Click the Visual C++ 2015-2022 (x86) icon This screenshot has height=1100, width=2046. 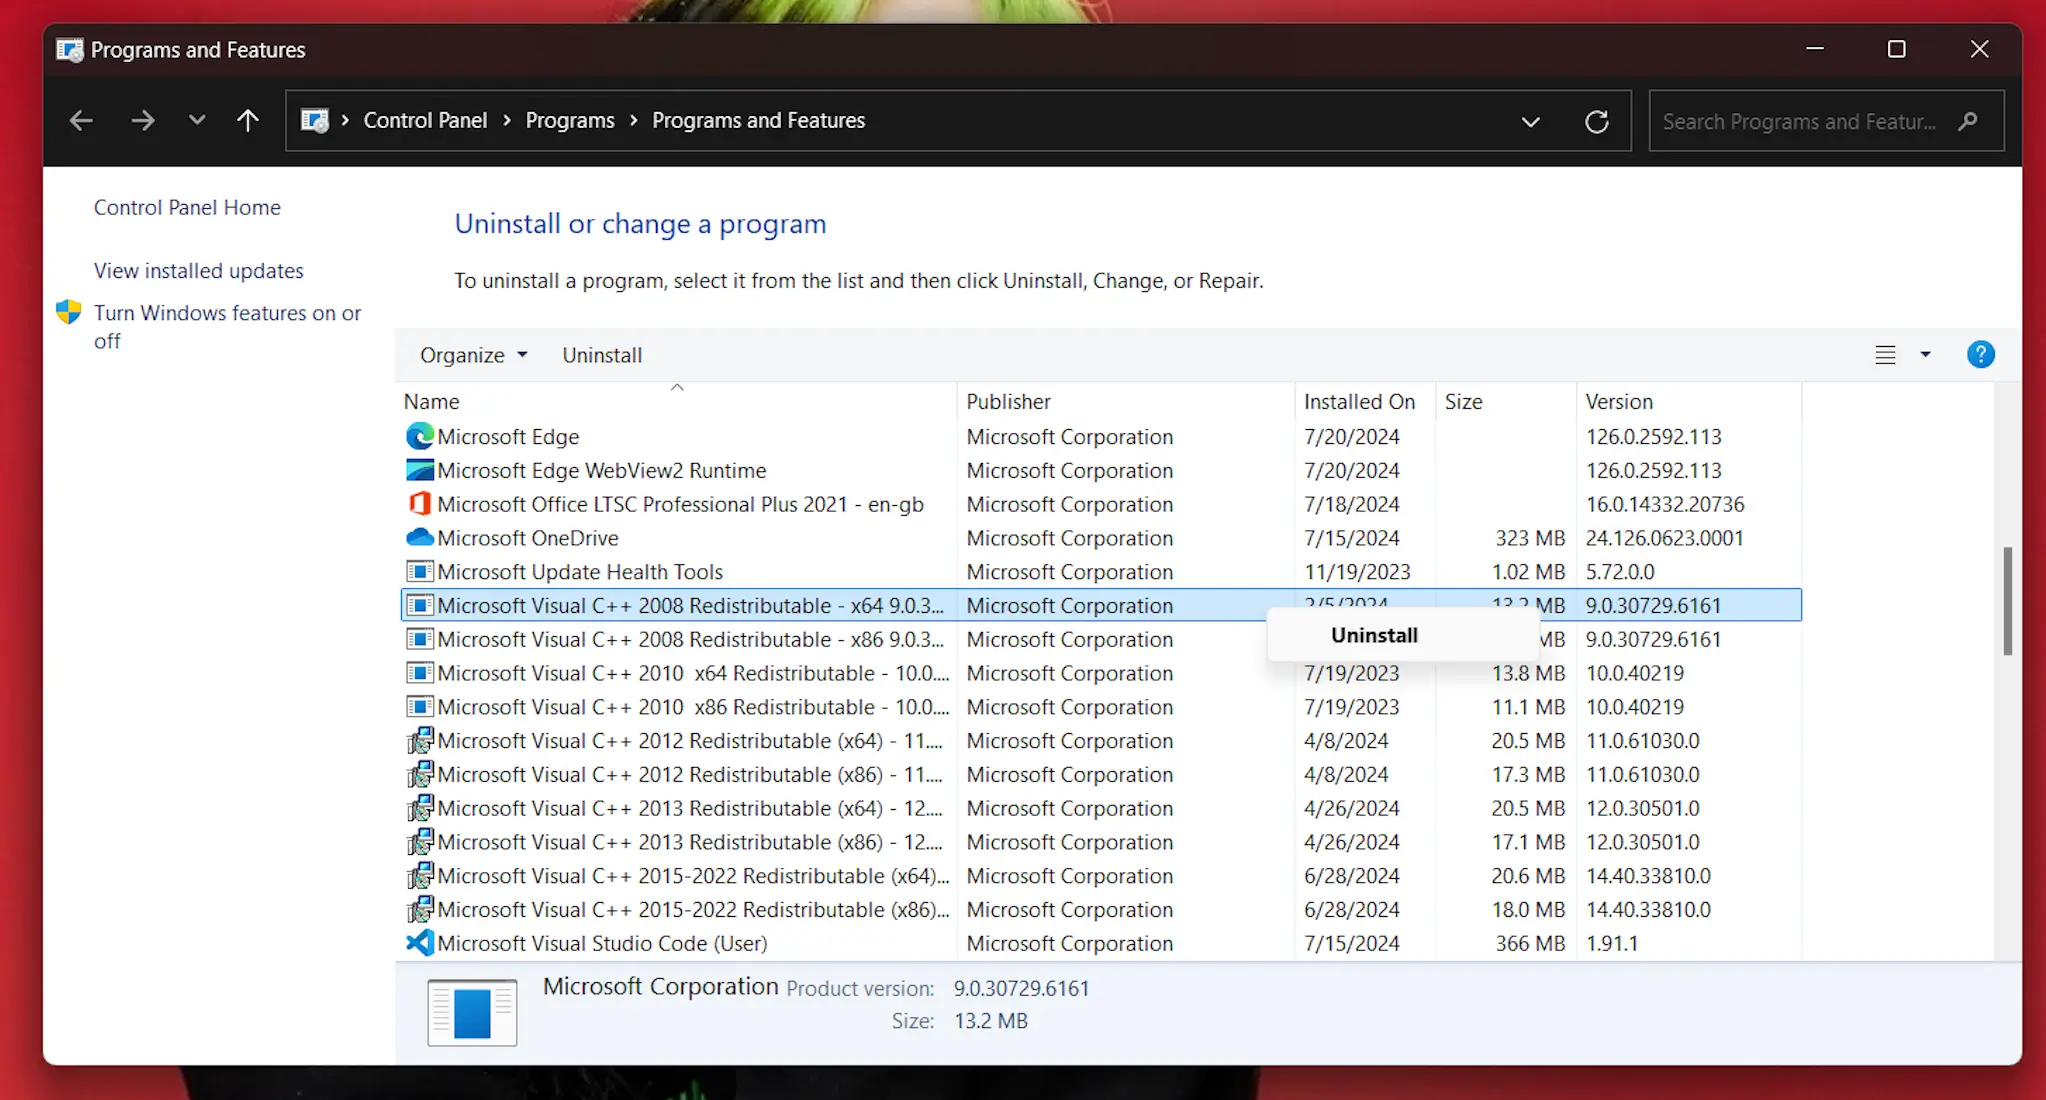[x=420, y=910]
